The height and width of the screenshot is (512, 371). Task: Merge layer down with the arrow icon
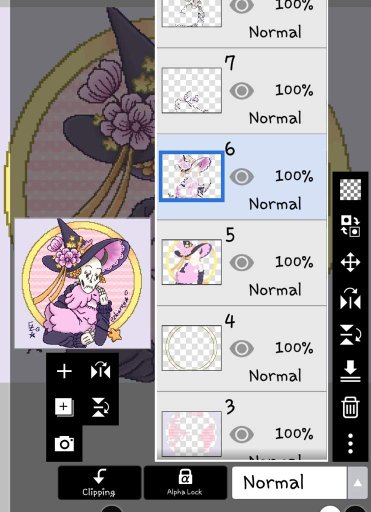350,371
